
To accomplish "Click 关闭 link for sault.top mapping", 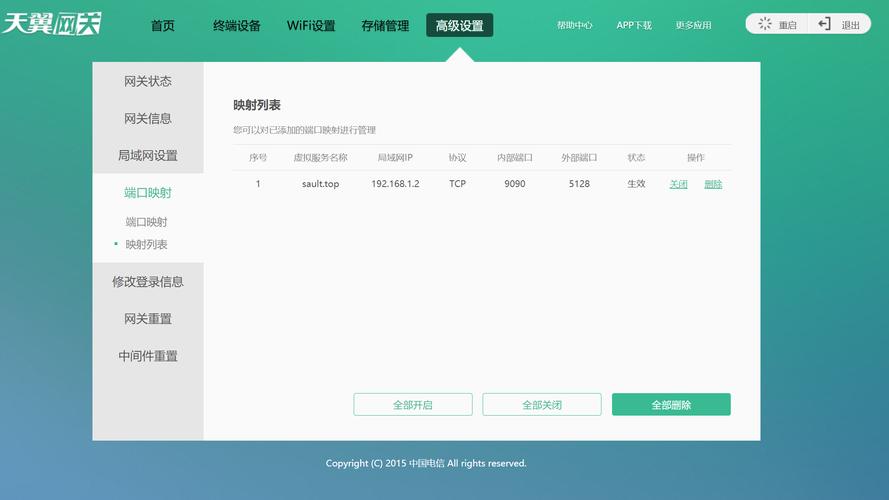I will point(678,184).
